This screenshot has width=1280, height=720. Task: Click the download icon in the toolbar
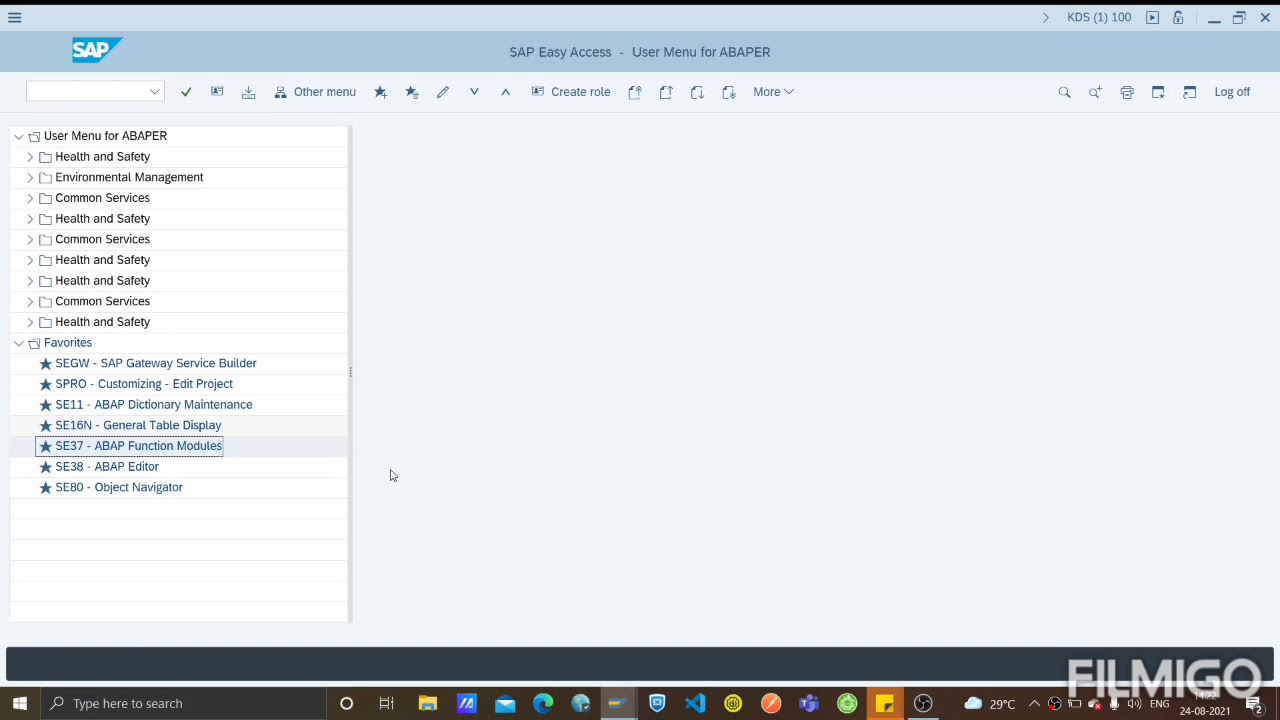pyautogui.click(x=249, y=92)
